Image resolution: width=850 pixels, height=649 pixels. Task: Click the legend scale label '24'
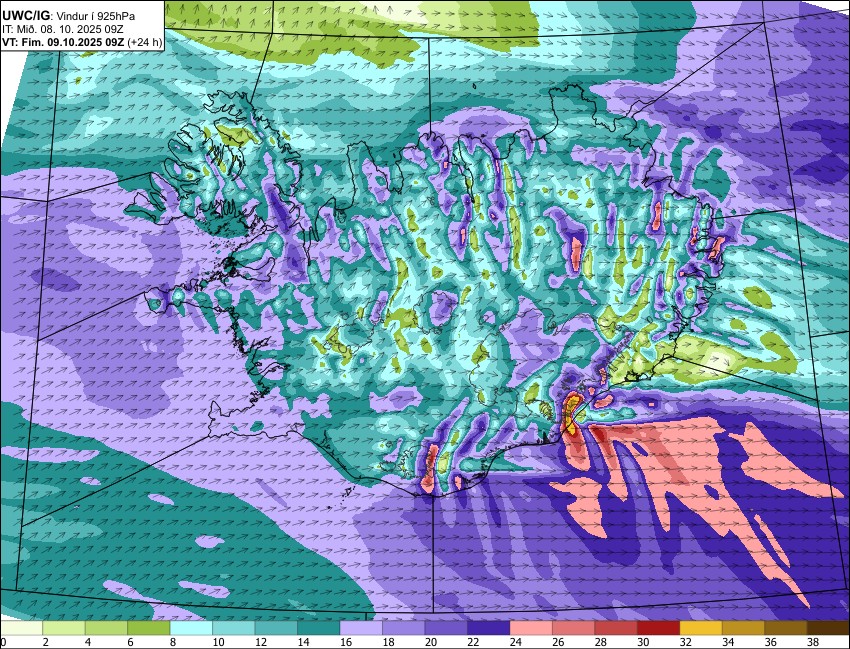coord(516,642)
